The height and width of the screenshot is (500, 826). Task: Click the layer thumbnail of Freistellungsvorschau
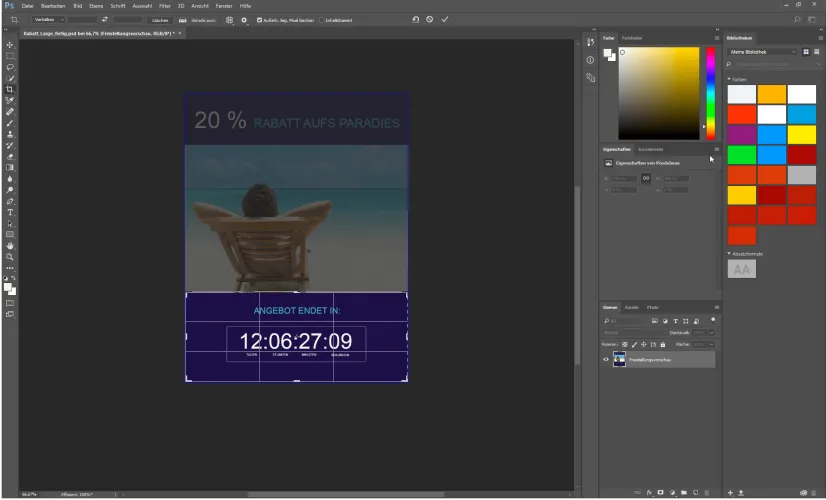click(620, 360)
